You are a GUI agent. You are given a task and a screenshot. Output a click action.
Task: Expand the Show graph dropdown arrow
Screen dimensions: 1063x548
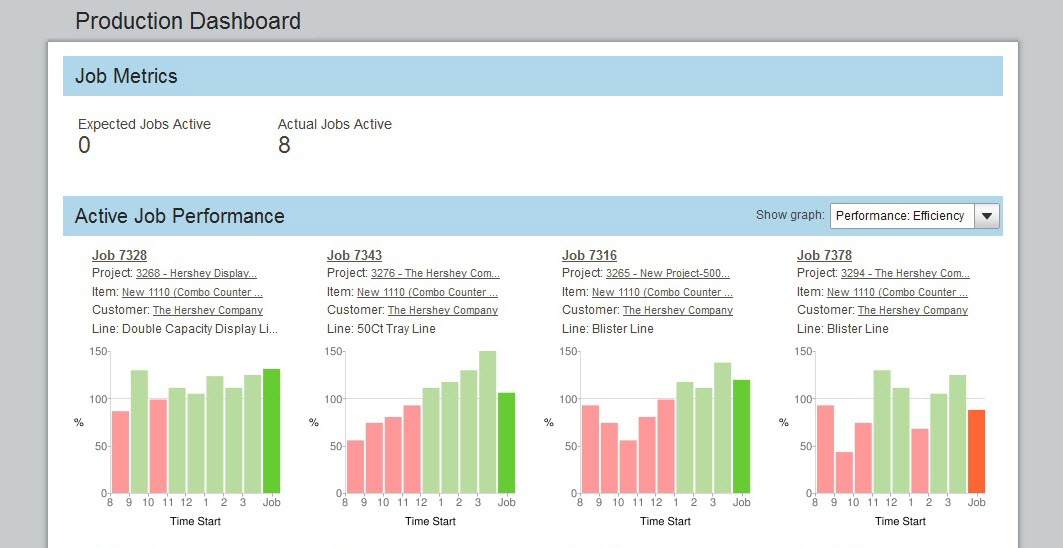[986, 216]
